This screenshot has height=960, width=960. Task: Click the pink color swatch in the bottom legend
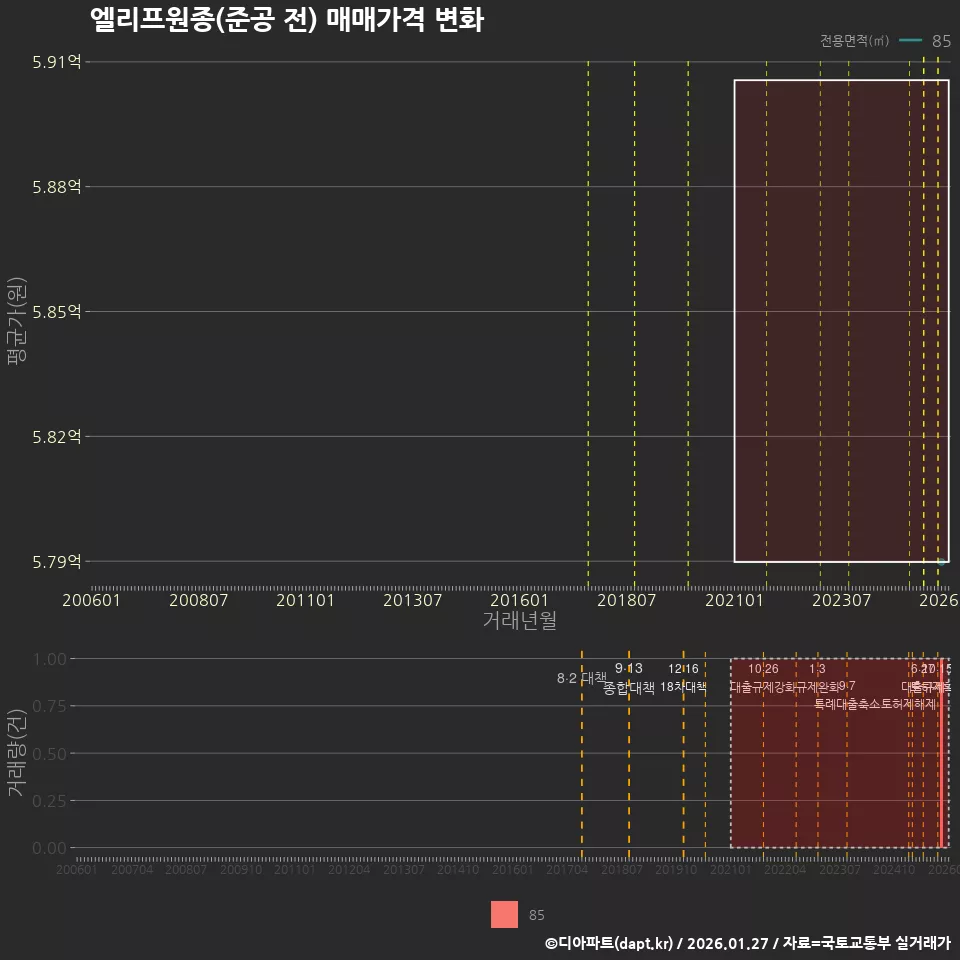coord(505,914)
